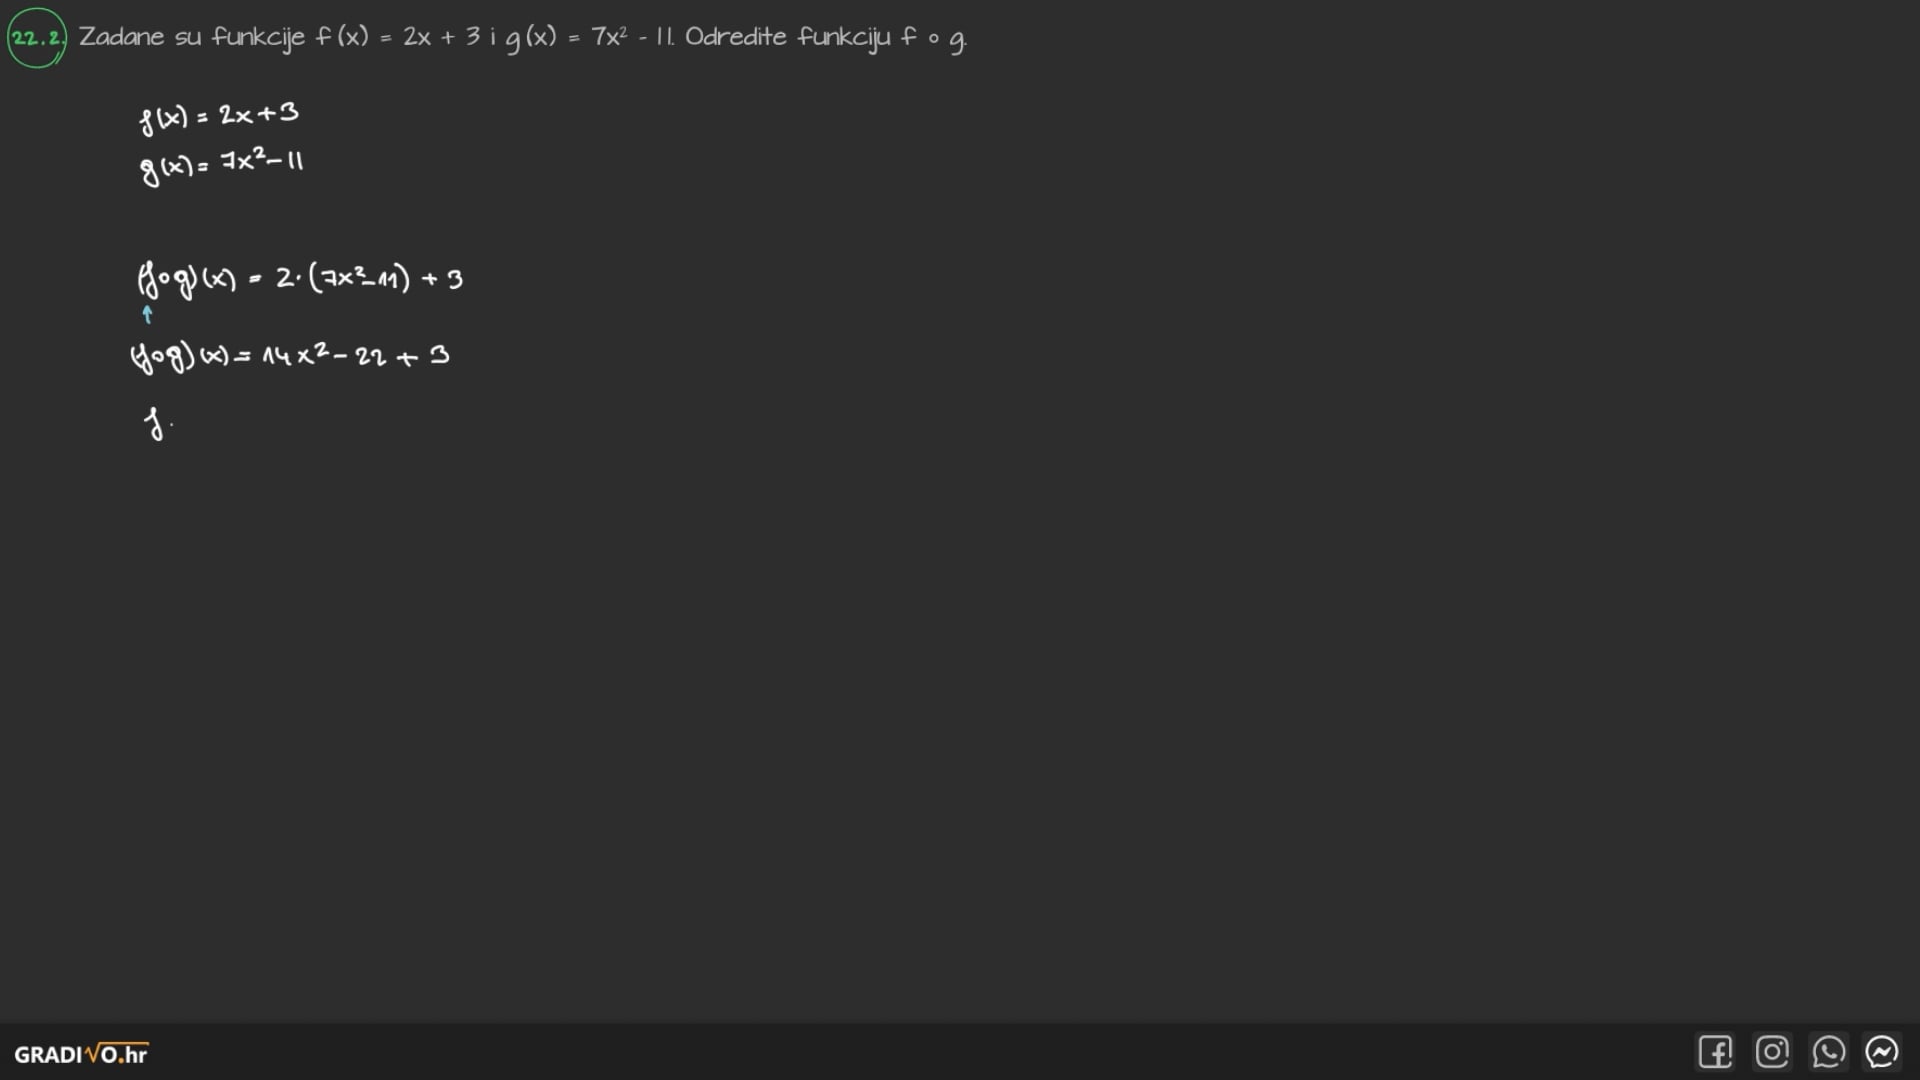Screen dimensions: 1920x1080
Task: Click the small blue arrow under f∘g
Action: tap(148, 314)
